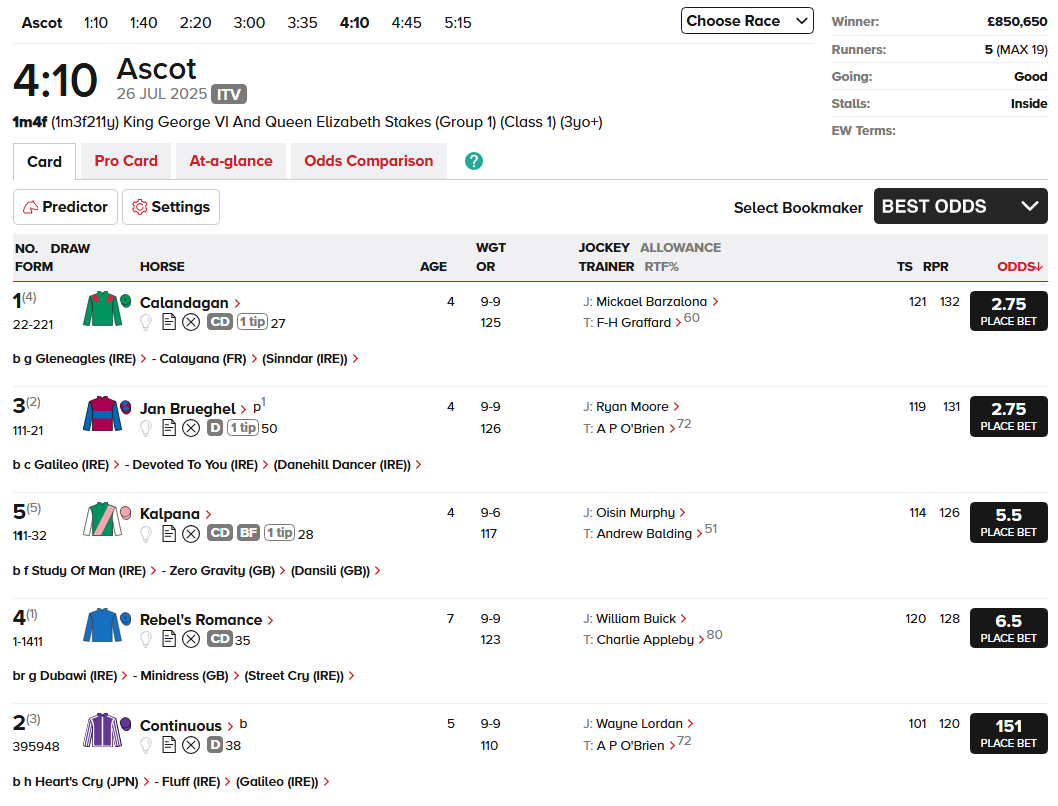Switch to the Odds Comparison tab
The image size is (1058, 806).
pyautogui.click(x=368, y=161)
